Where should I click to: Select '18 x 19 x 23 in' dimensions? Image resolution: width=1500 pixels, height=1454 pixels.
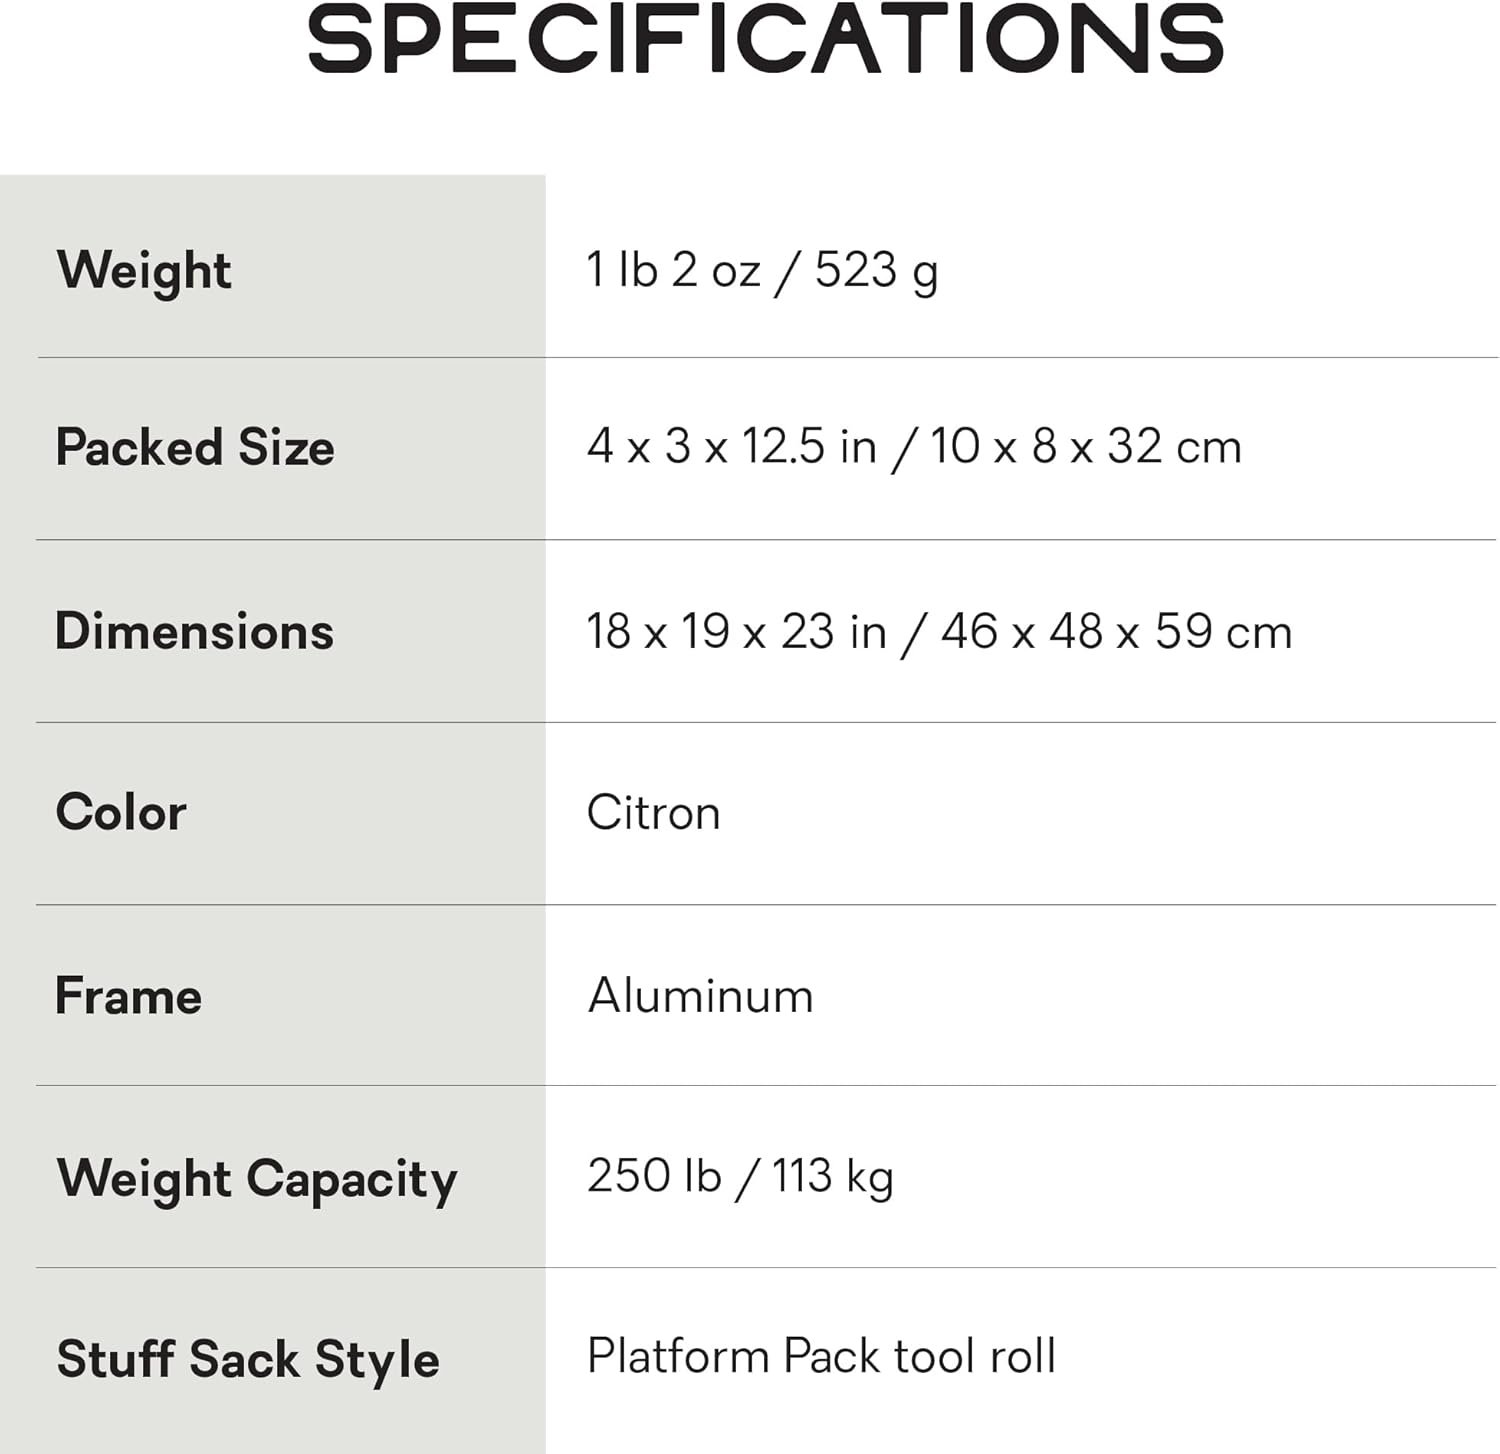(x=736, y=631)
